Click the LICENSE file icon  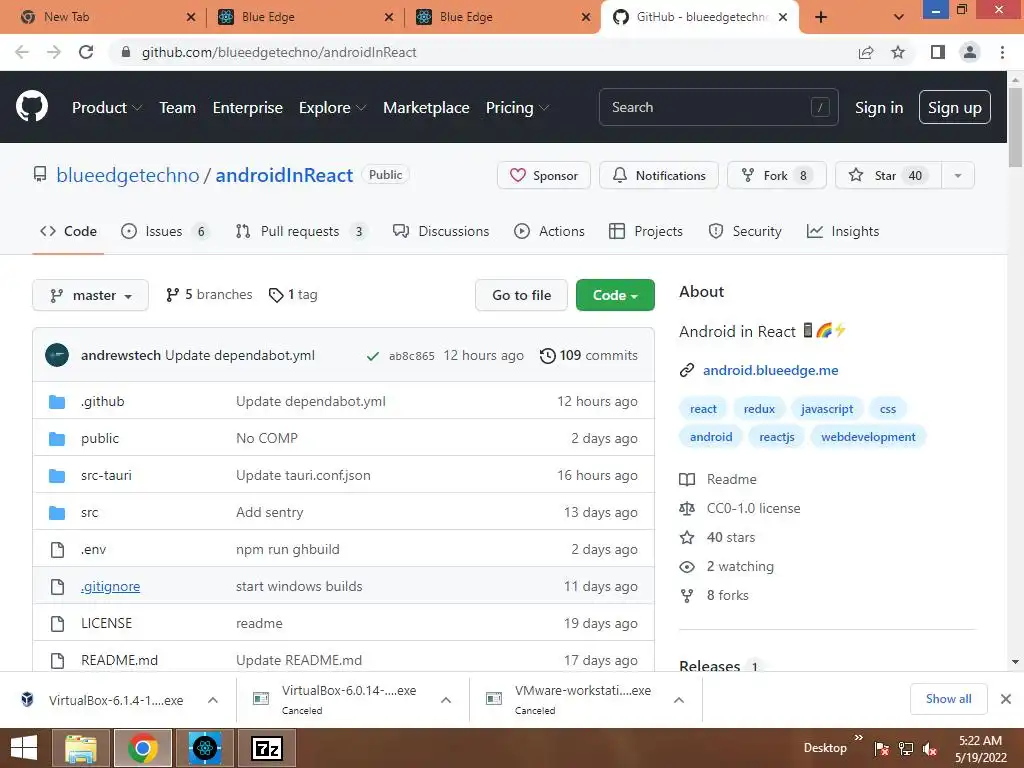(57, 624)
